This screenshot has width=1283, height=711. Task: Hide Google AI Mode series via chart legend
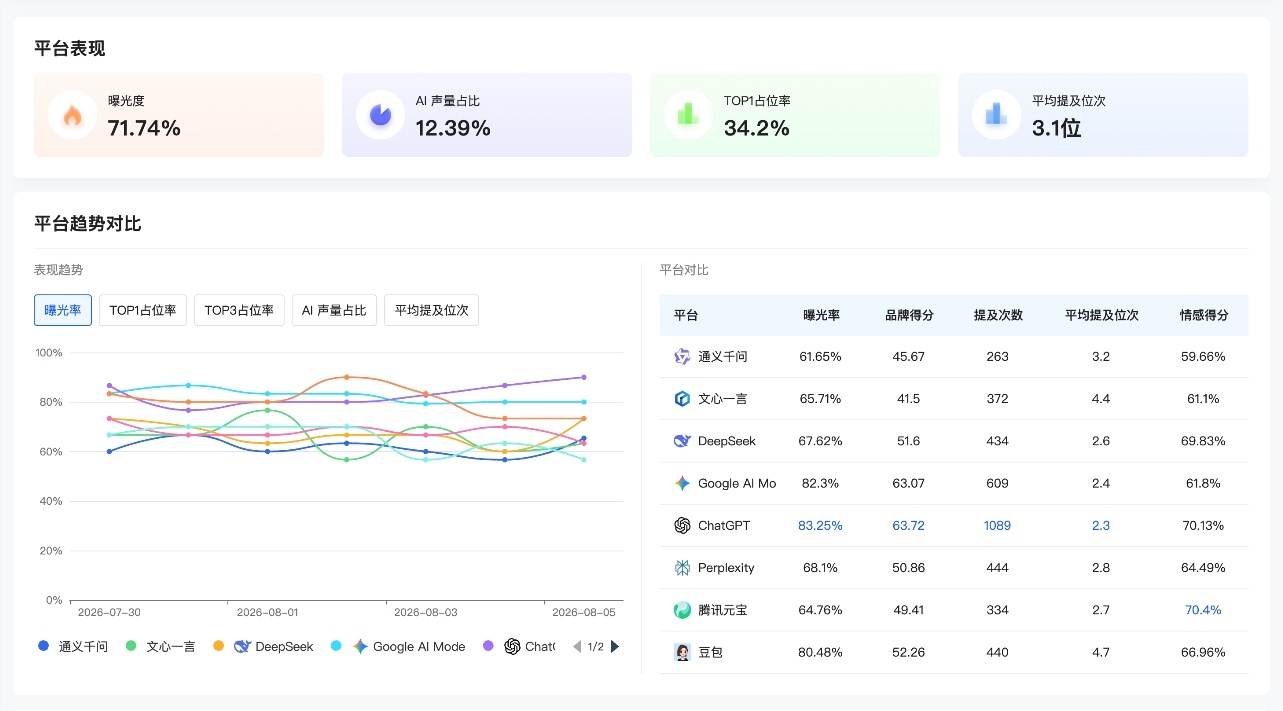coord(397,647)
